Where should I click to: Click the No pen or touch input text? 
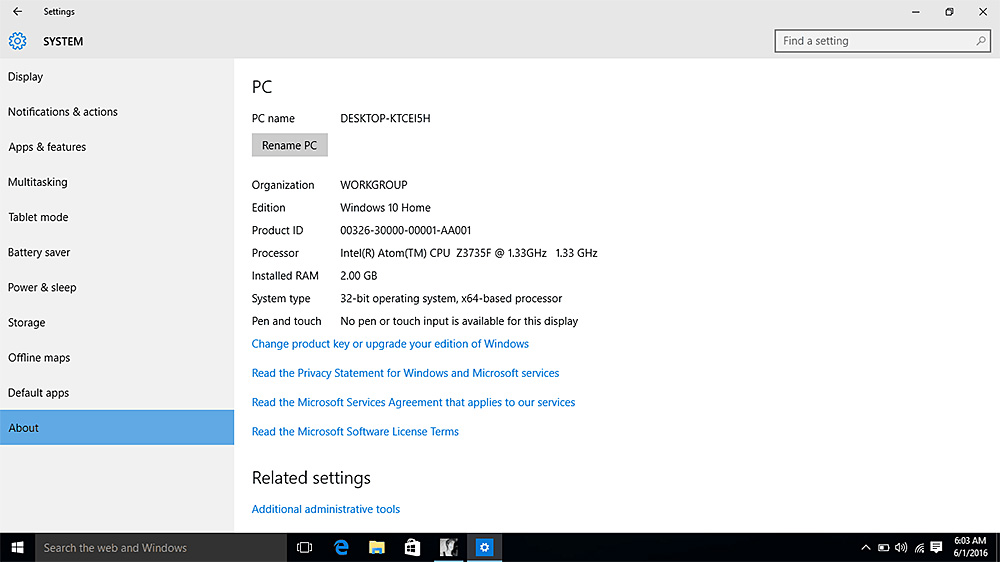(459, 322)
